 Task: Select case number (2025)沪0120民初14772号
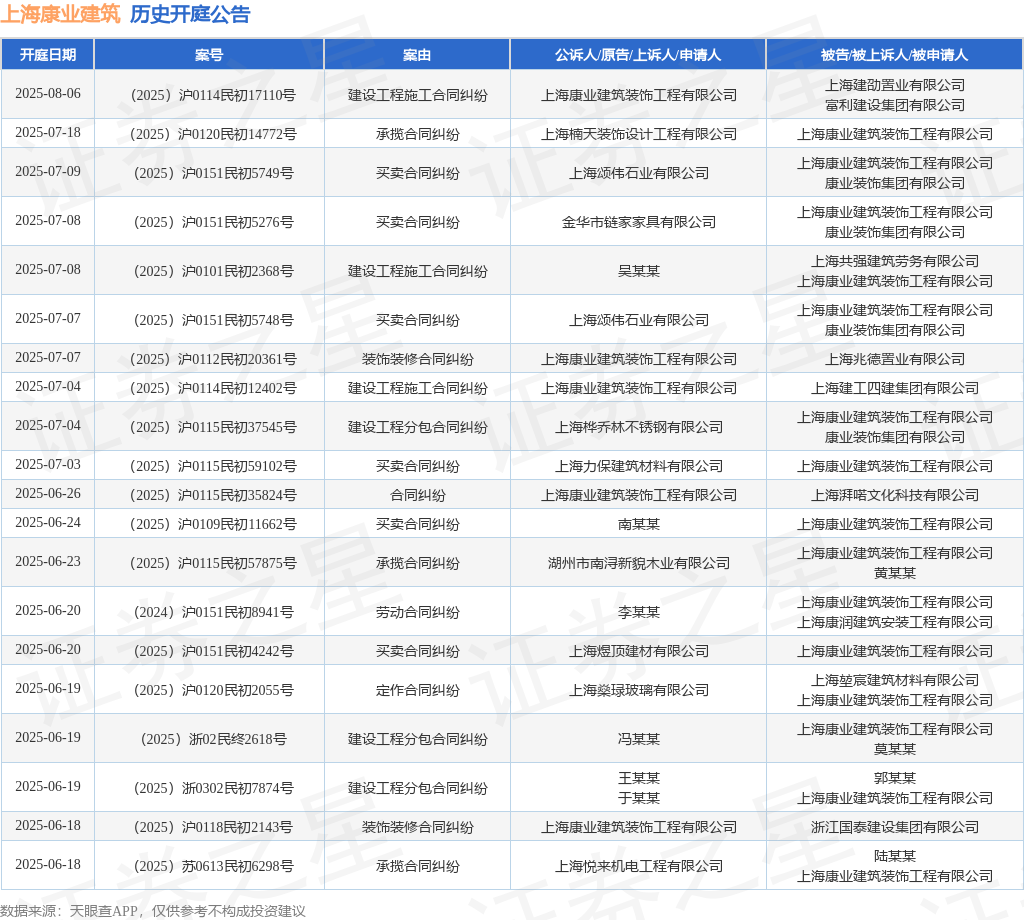(x=213, y=135)
